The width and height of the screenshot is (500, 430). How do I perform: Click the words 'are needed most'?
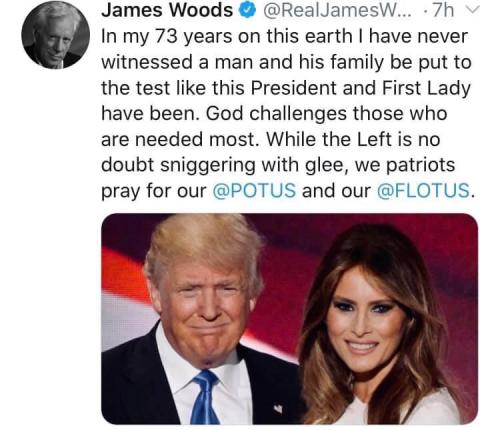pyautogui.click(x=180, y=139)
